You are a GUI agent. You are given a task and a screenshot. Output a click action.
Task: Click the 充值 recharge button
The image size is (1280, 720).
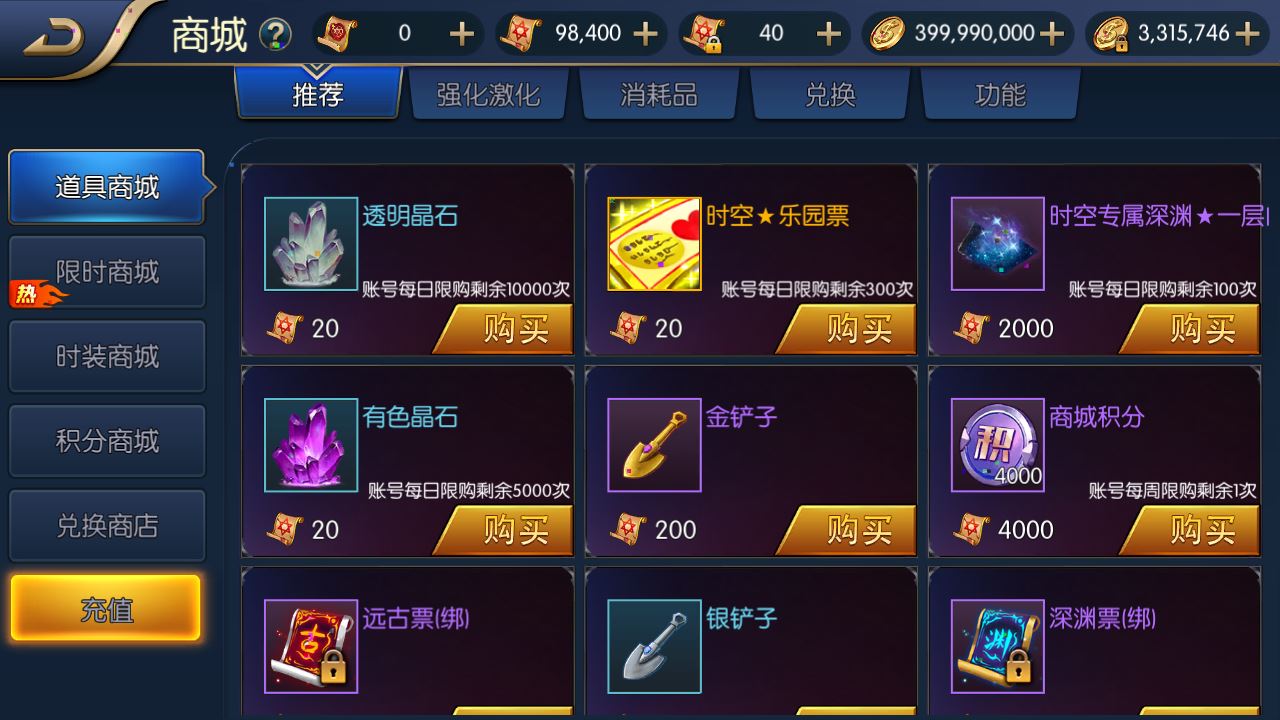[x=106, y=608]
